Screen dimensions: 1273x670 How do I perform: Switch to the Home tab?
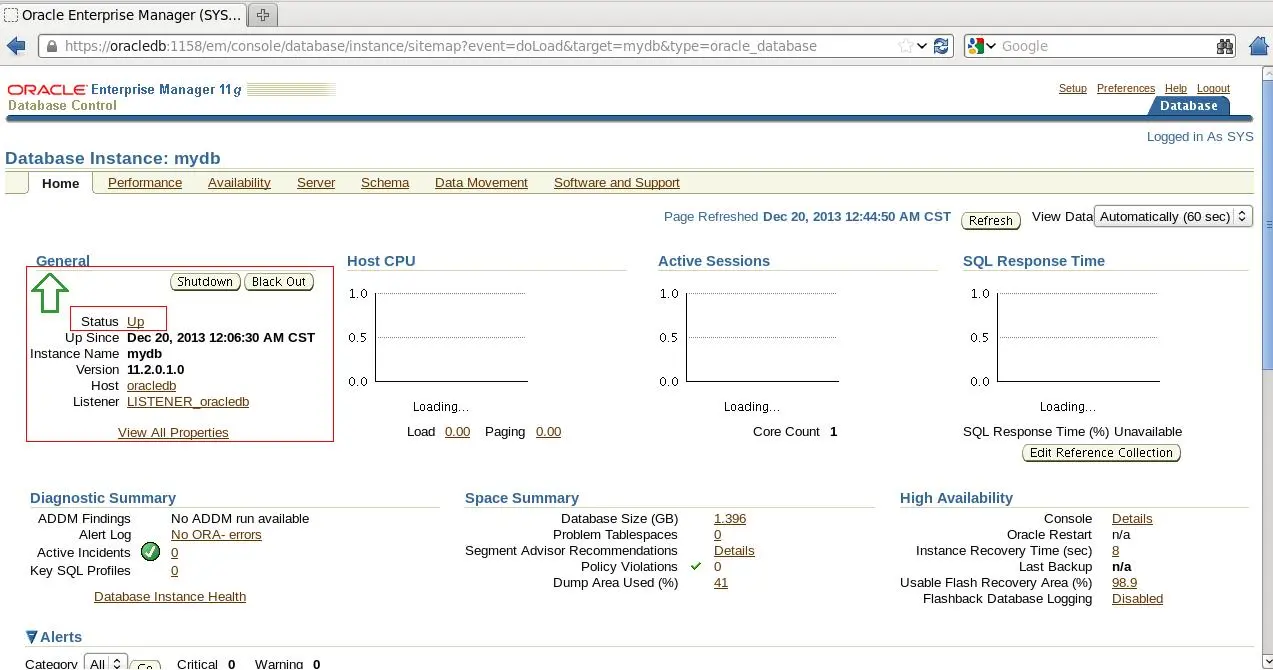click(x=60, y=183)
